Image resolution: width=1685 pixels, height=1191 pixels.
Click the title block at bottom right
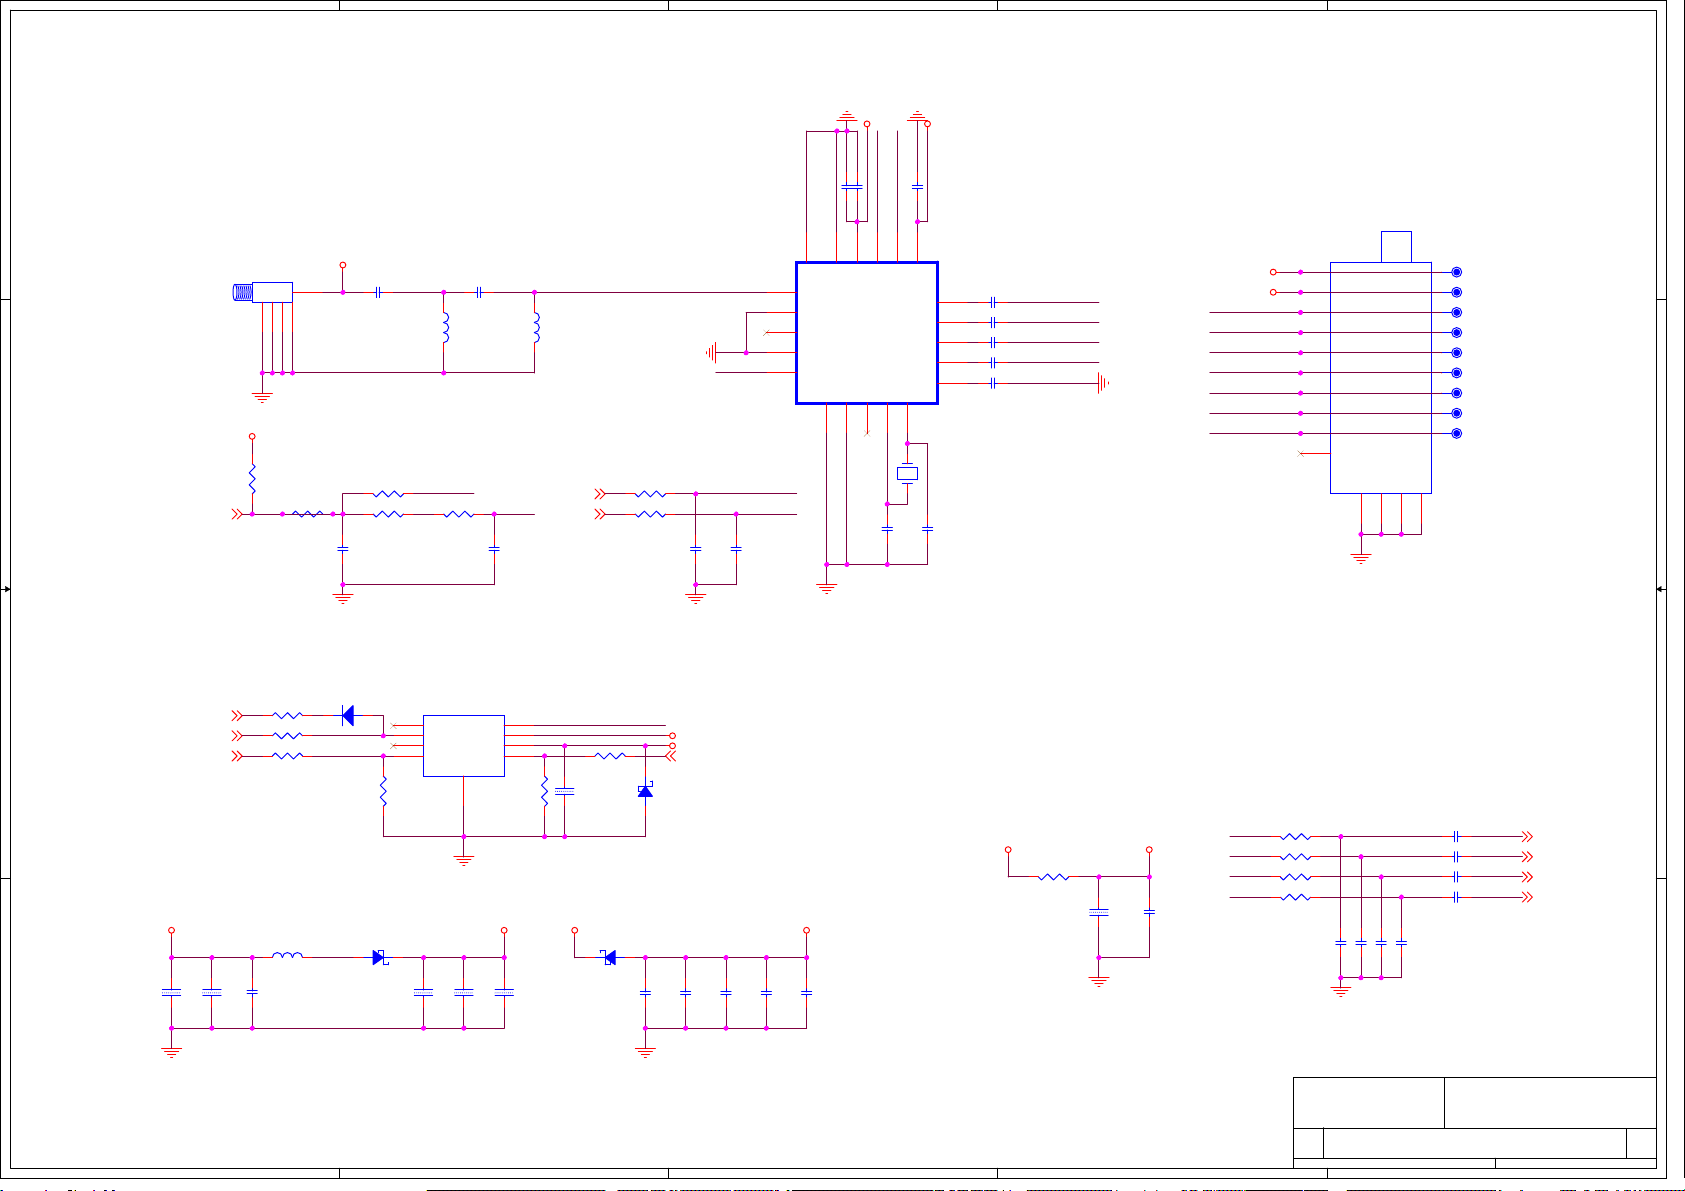pos(1474,1122)
